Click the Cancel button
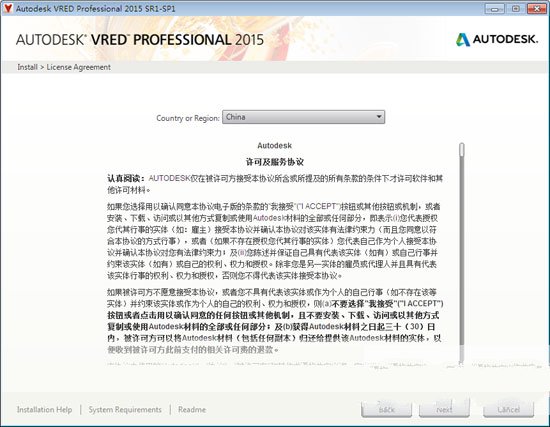Screen dimensions: 550x427 (x=509, y=409)
